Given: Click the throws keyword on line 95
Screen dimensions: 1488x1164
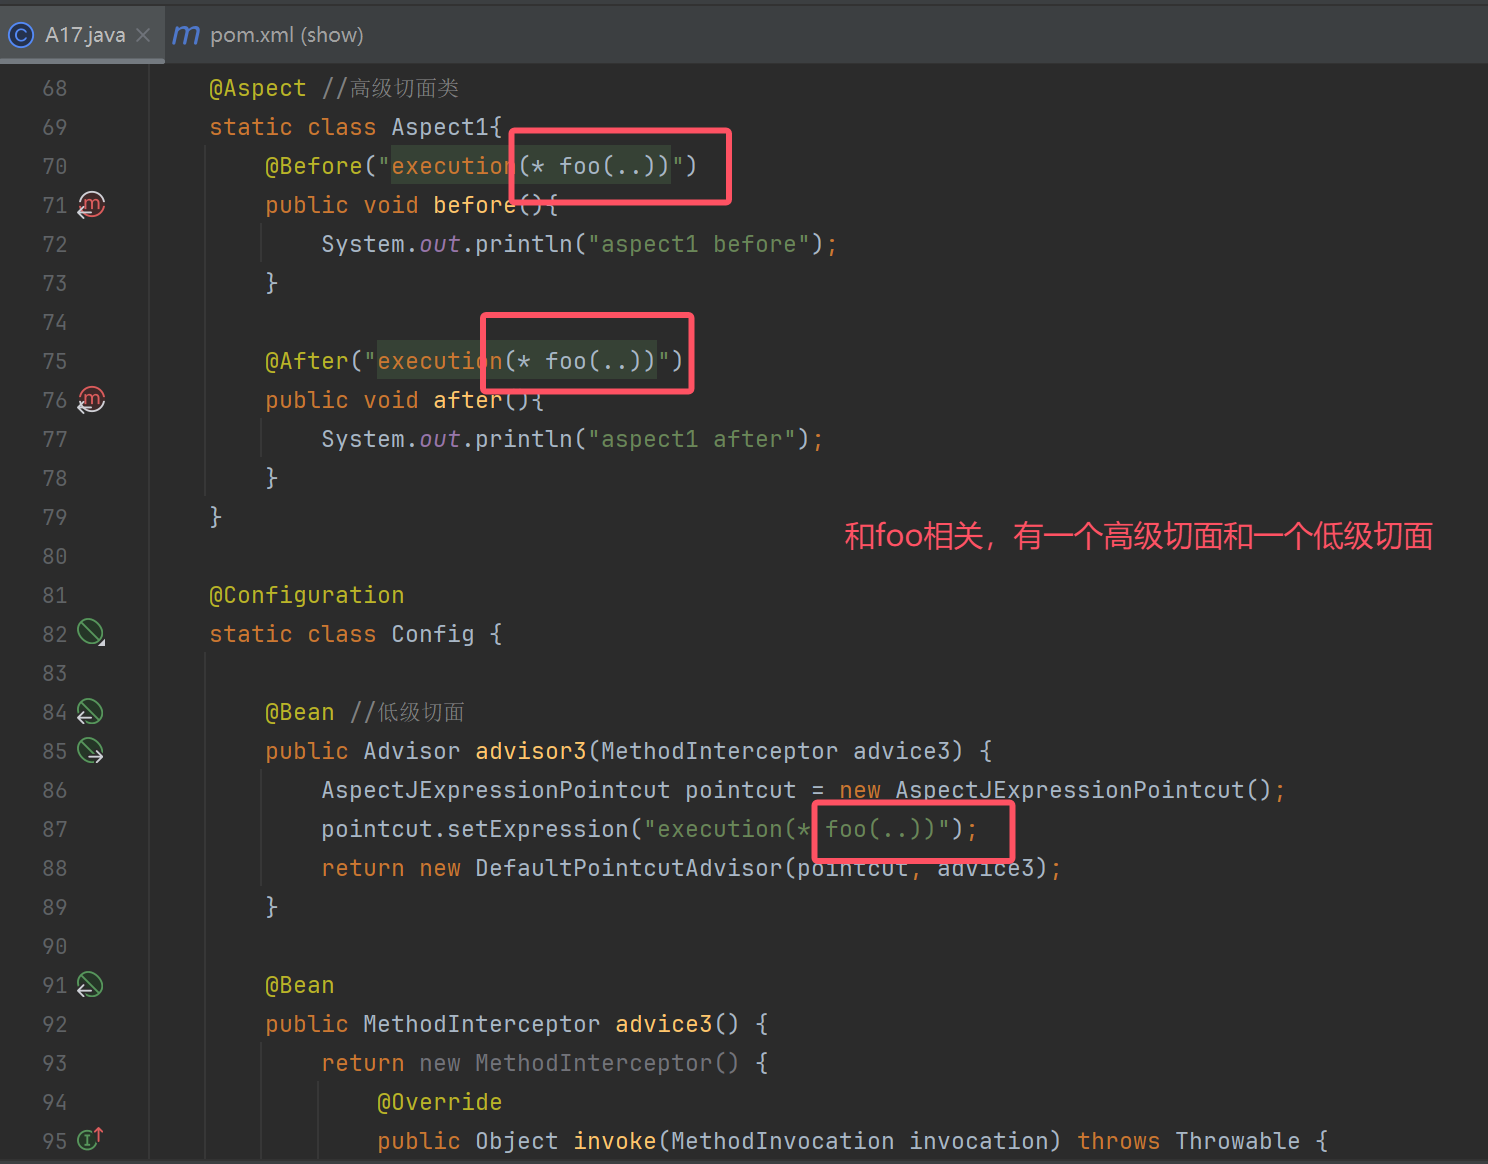Looking at the screenshot, I should 1119,1141.
